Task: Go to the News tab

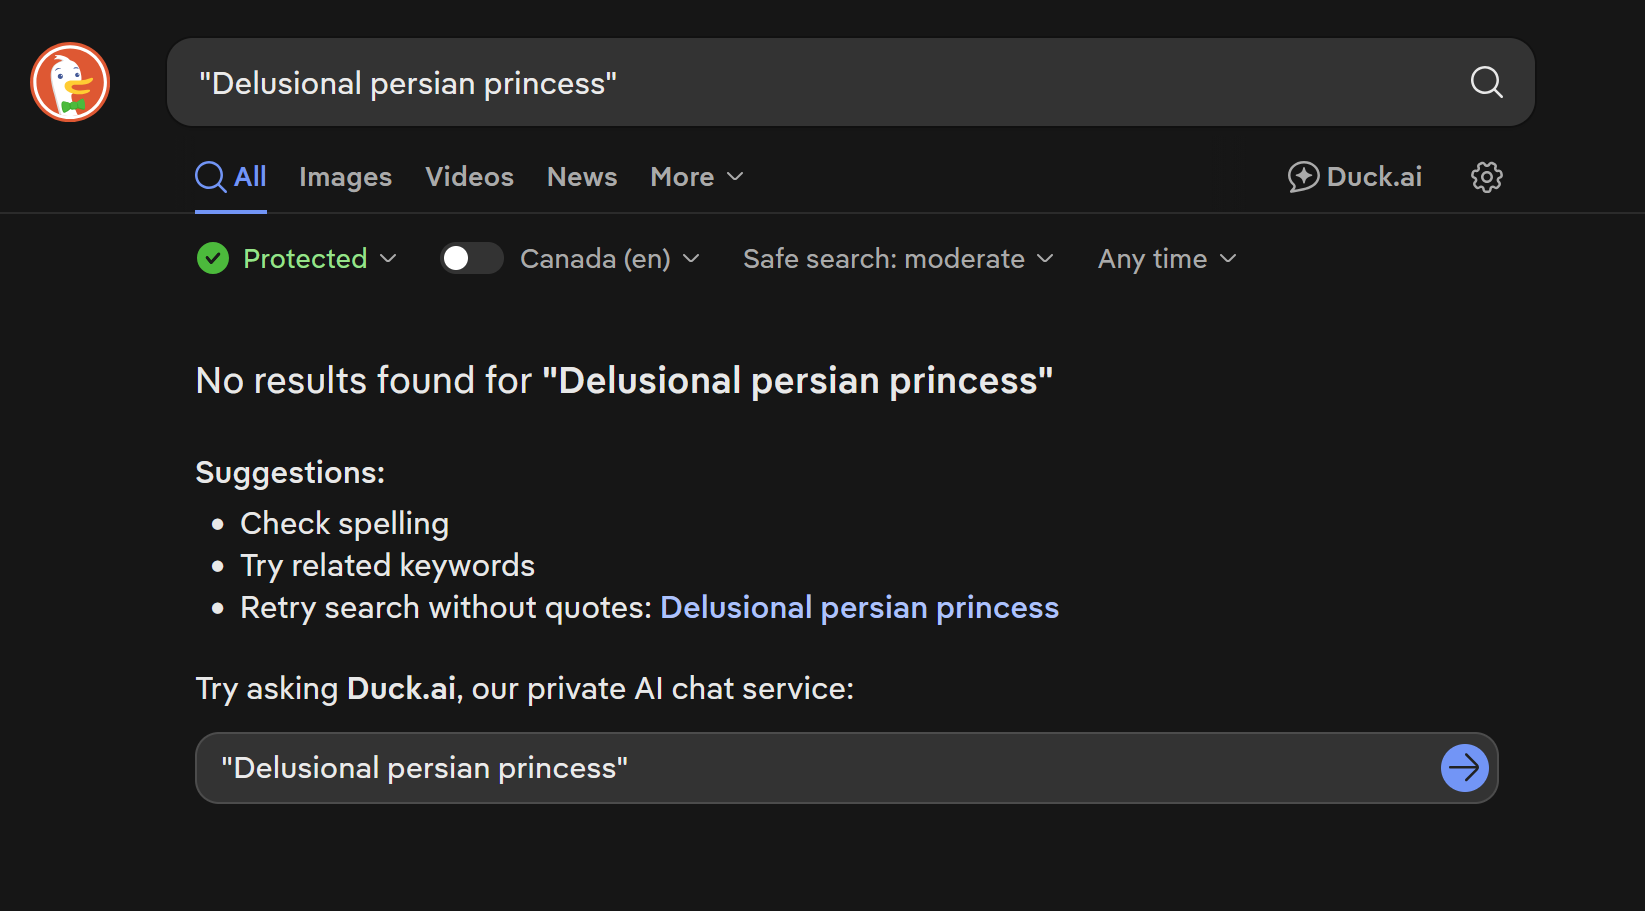Action: point(582,177)
